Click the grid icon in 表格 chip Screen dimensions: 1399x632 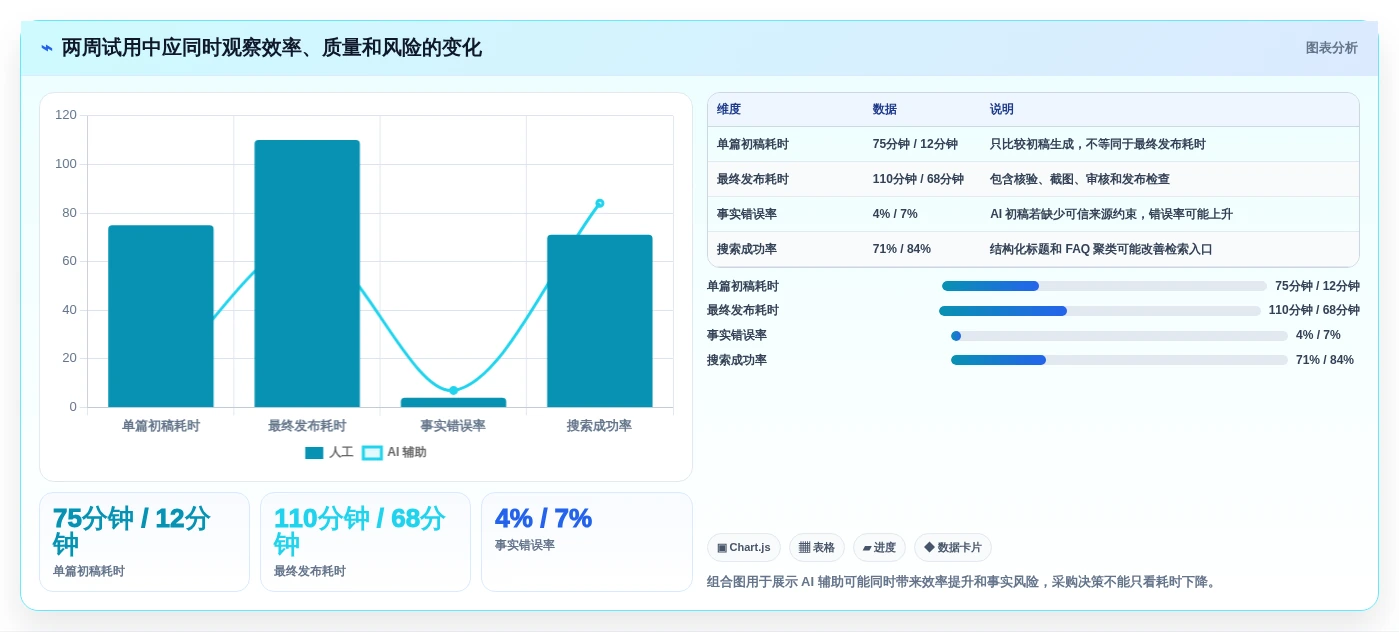coord(804,548)
